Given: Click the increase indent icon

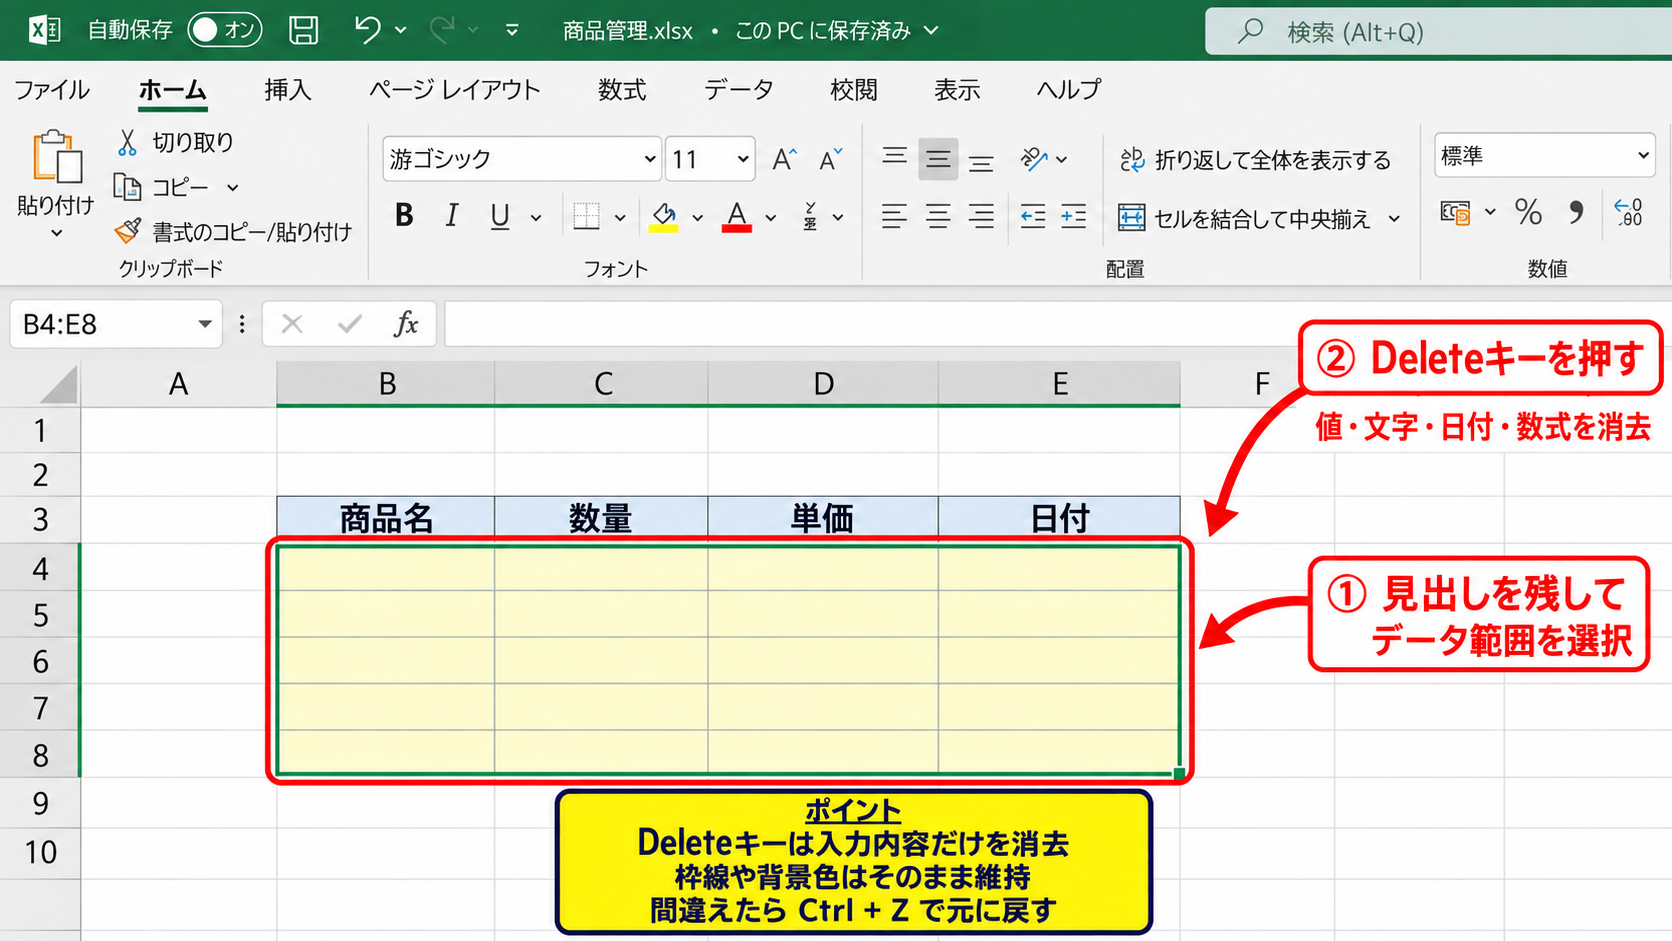Looking at the screenshot, I should [x=1074, y=216].
